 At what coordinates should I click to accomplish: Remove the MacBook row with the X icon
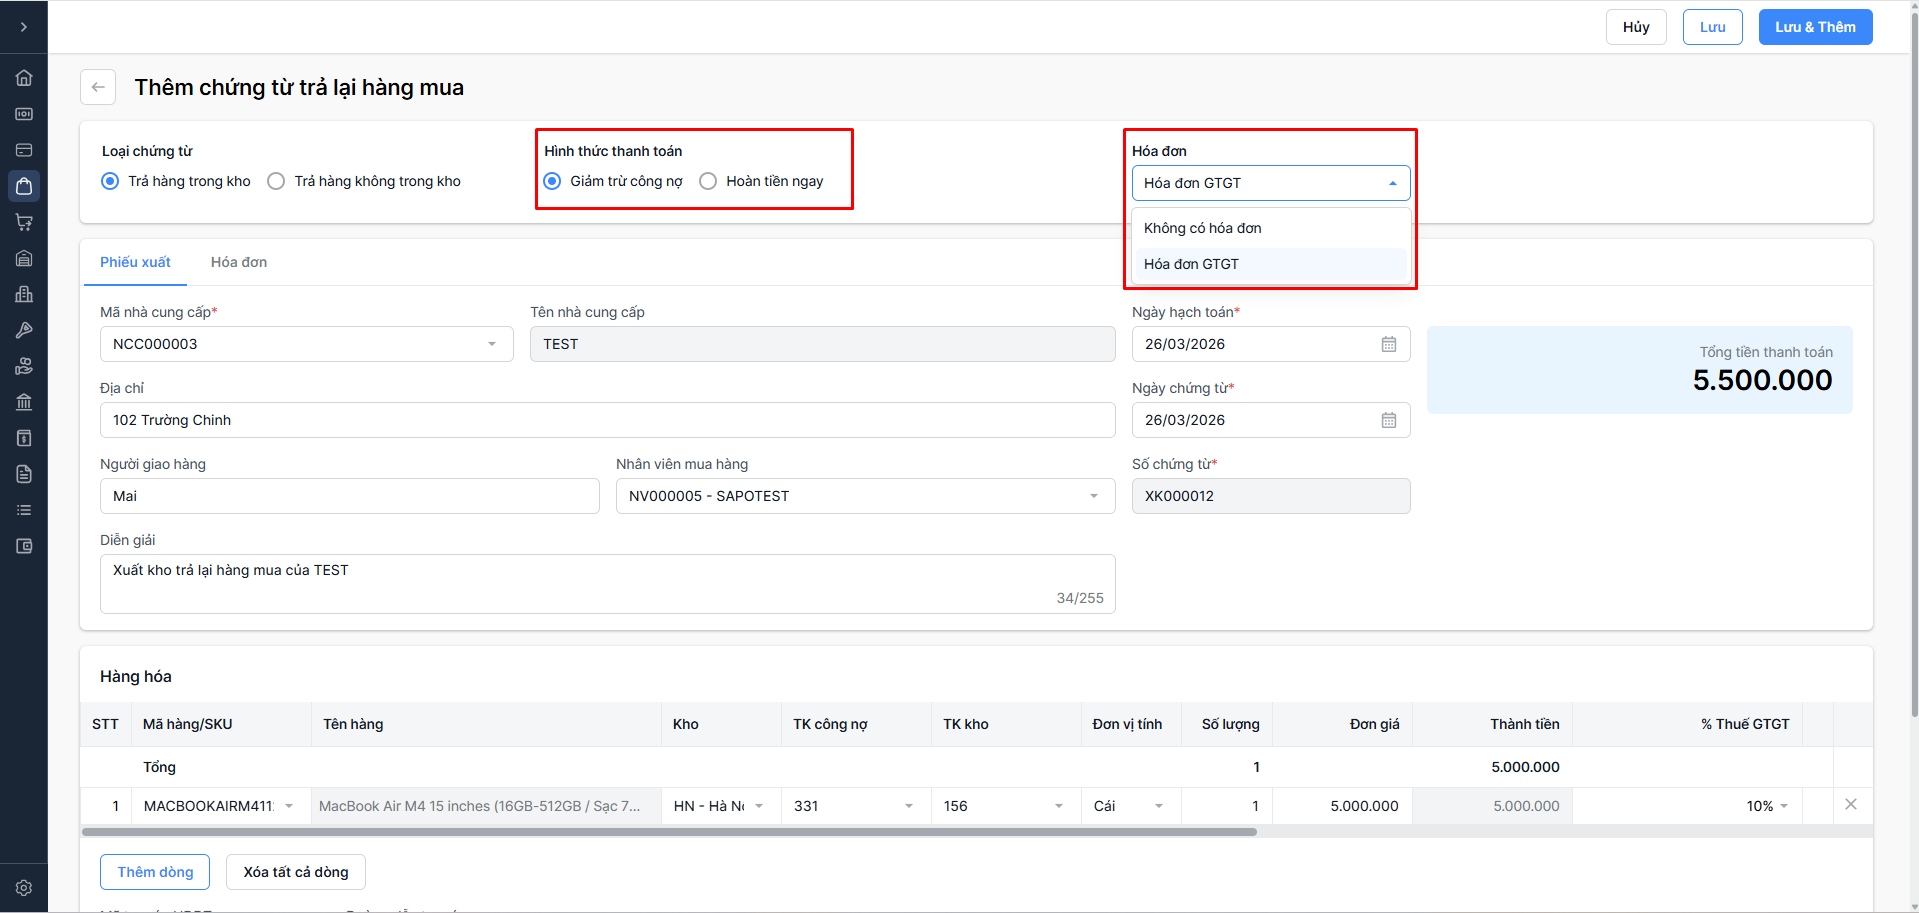click(1850, 805)
